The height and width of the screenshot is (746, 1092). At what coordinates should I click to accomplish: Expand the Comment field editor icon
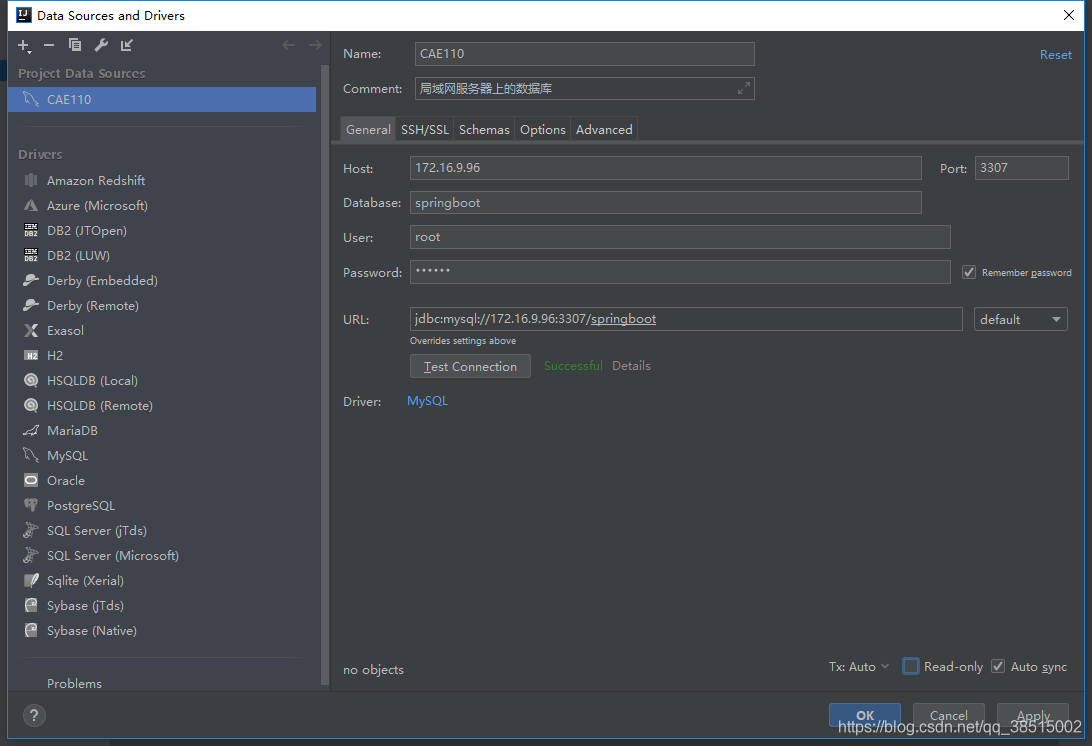click(744, 88)
